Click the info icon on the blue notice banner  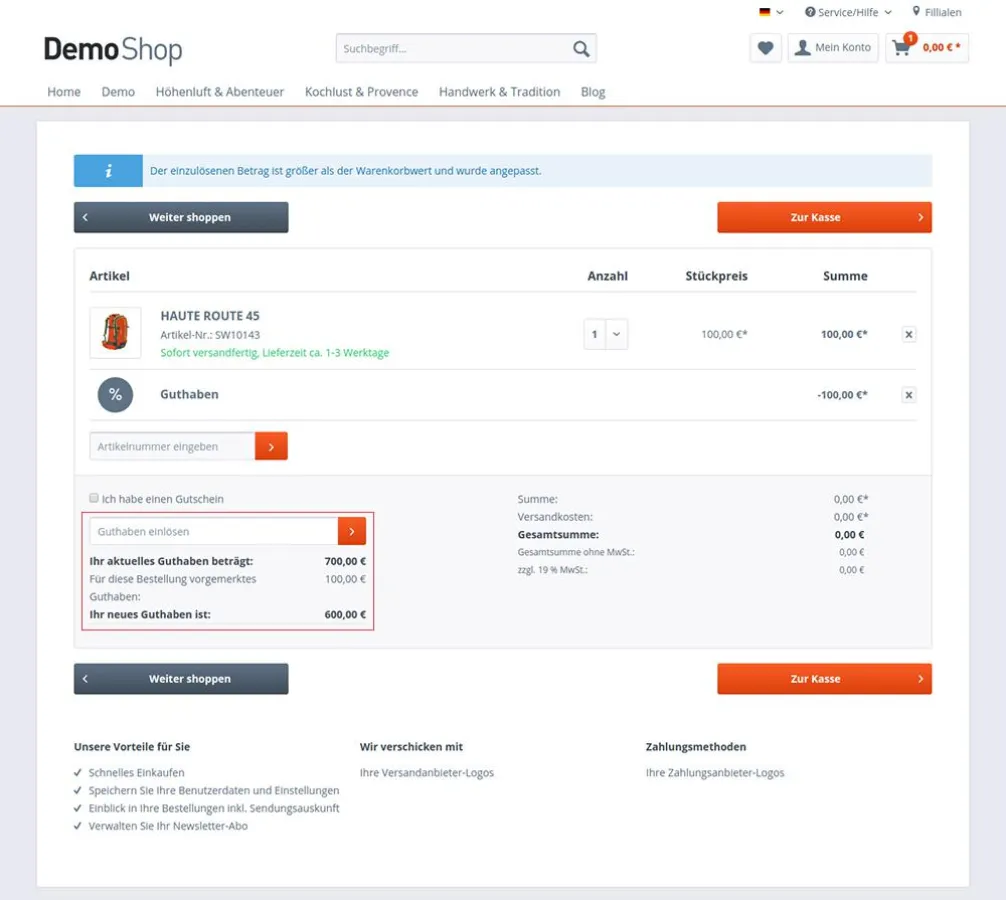click(x=108, y=170)
